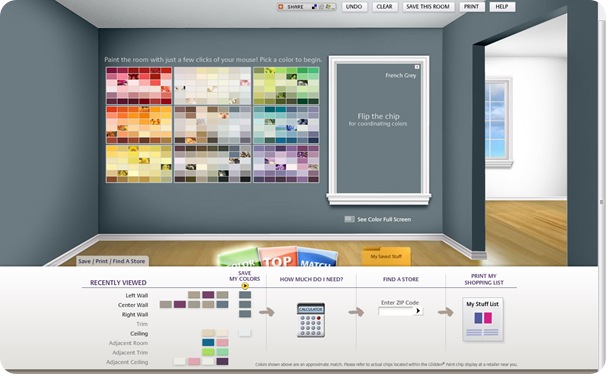Image resolution: width=606 pixels, height=374 pixels.
Task: Click Save This Room button
Action: pos(428,7)
